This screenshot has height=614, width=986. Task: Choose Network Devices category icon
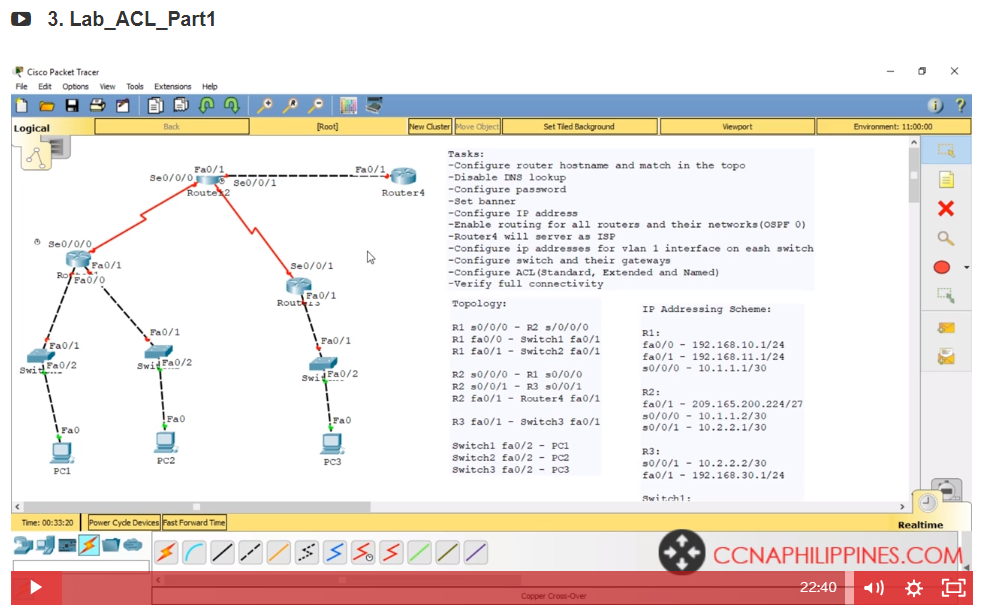24,545
